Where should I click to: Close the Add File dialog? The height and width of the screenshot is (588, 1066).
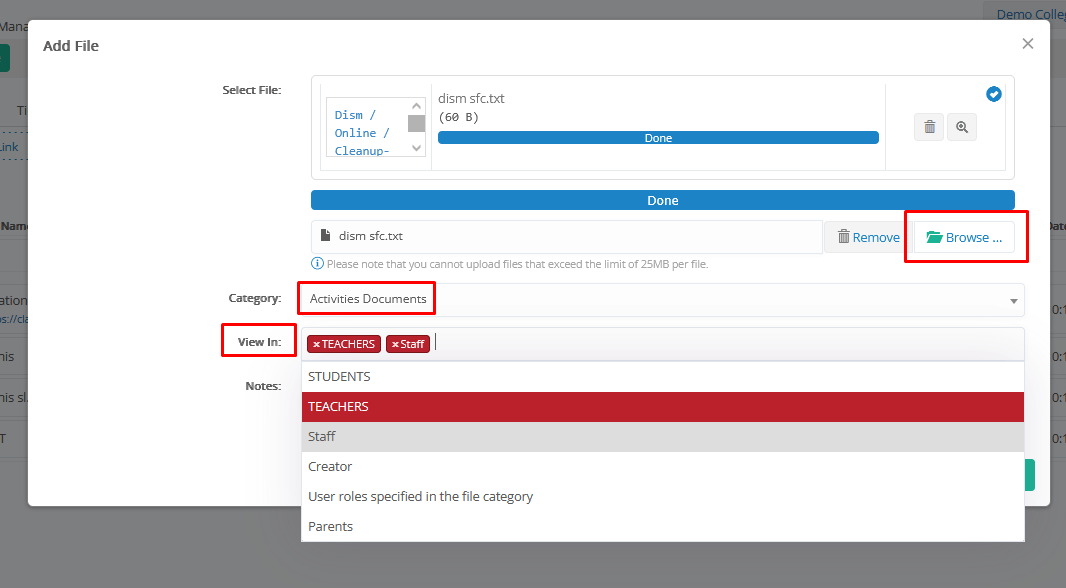click(1027, 44)
